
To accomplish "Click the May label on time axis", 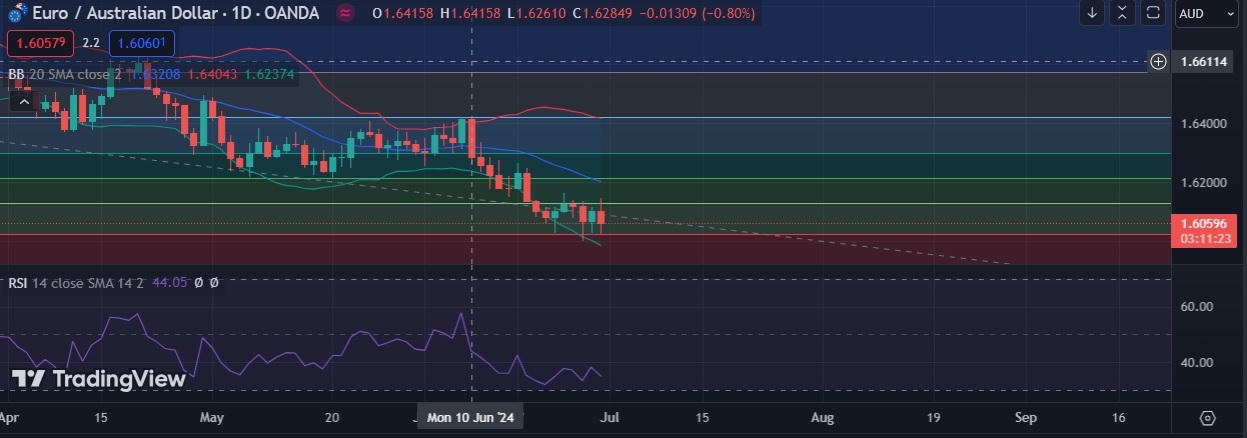I will pyautogui.click(x=211, y=417).
